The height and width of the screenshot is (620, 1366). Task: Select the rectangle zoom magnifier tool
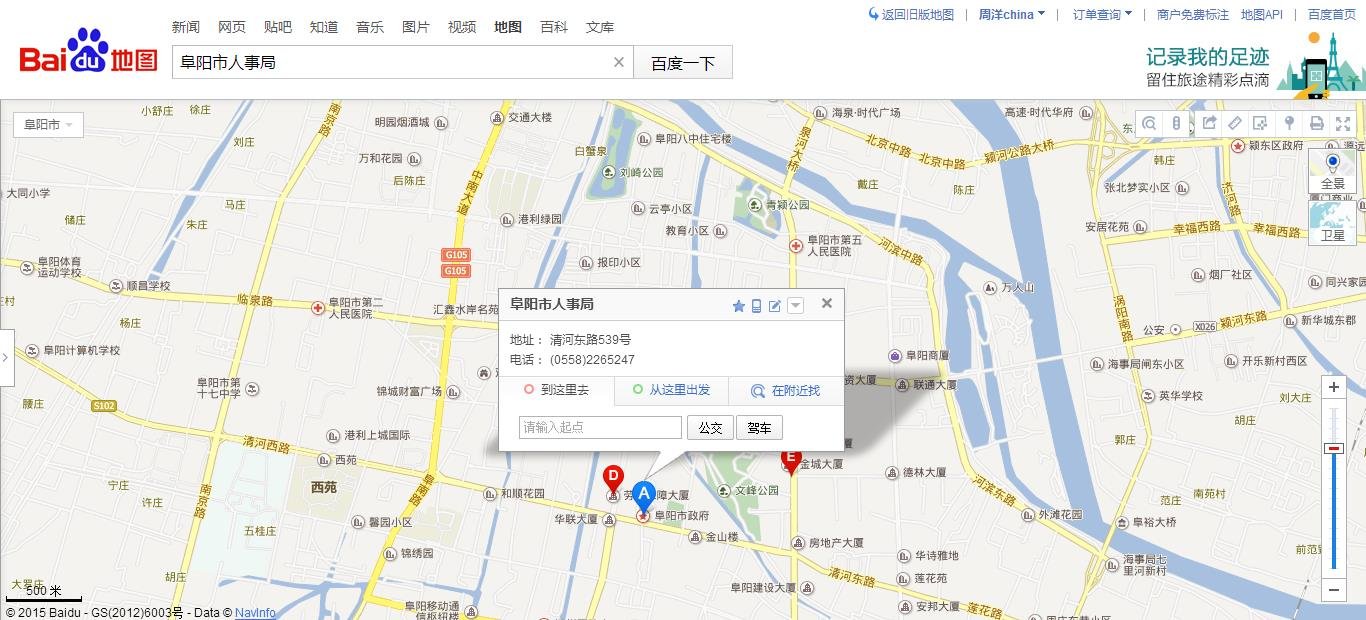click(1149, 124)
